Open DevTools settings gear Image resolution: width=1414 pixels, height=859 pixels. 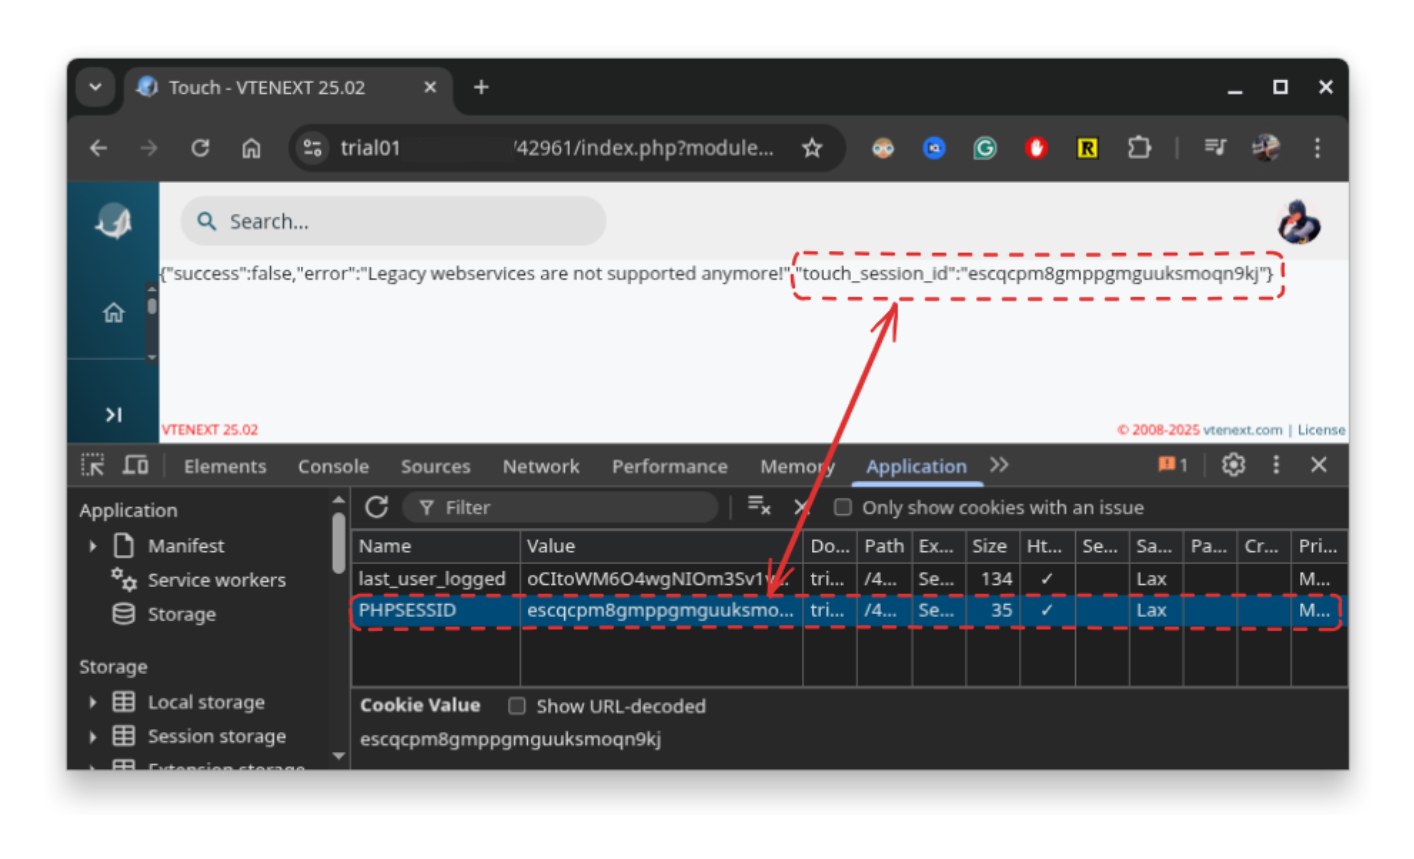tap(1233, 465)
